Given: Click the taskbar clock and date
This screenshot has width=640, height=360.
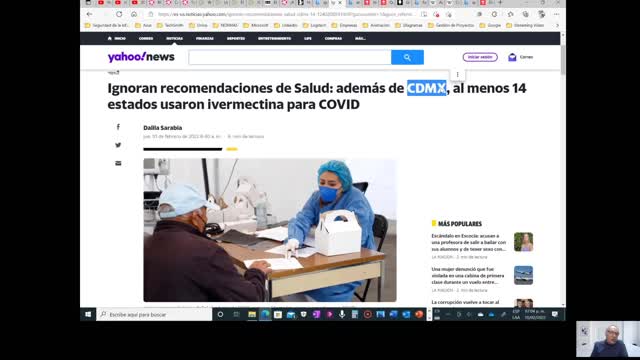Looking at the screenshot, I should tap(535, 314).
